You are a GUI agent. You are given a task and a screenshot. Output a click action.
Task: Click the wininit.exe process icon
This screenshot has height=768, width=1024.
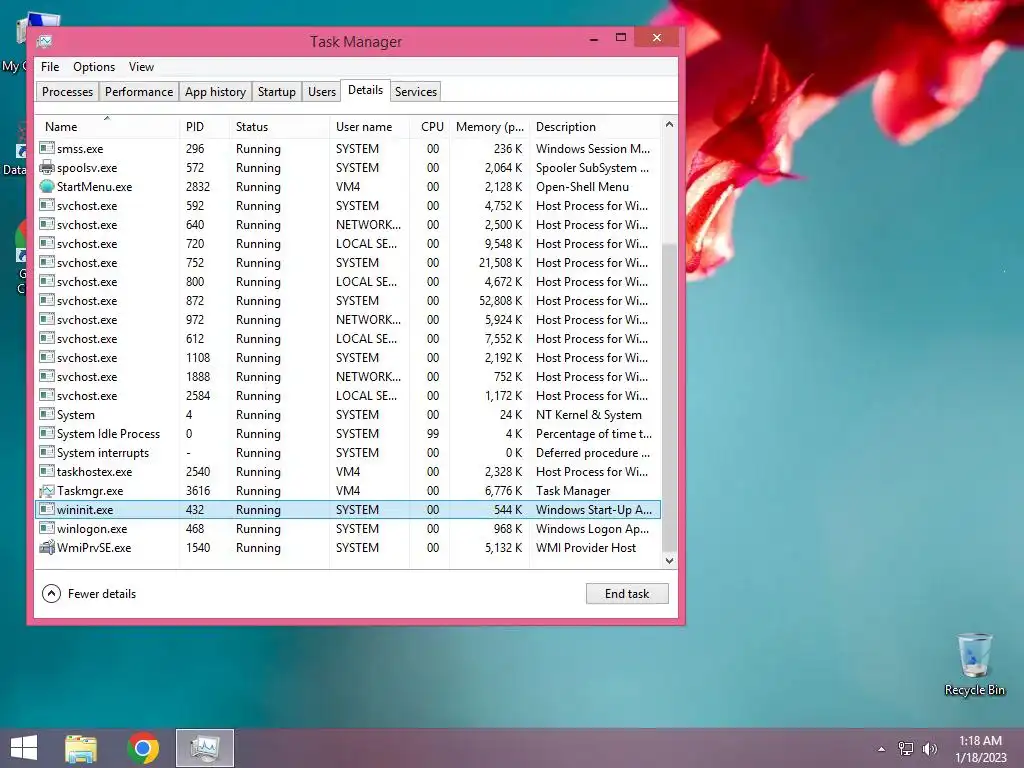tap(46, 509)
